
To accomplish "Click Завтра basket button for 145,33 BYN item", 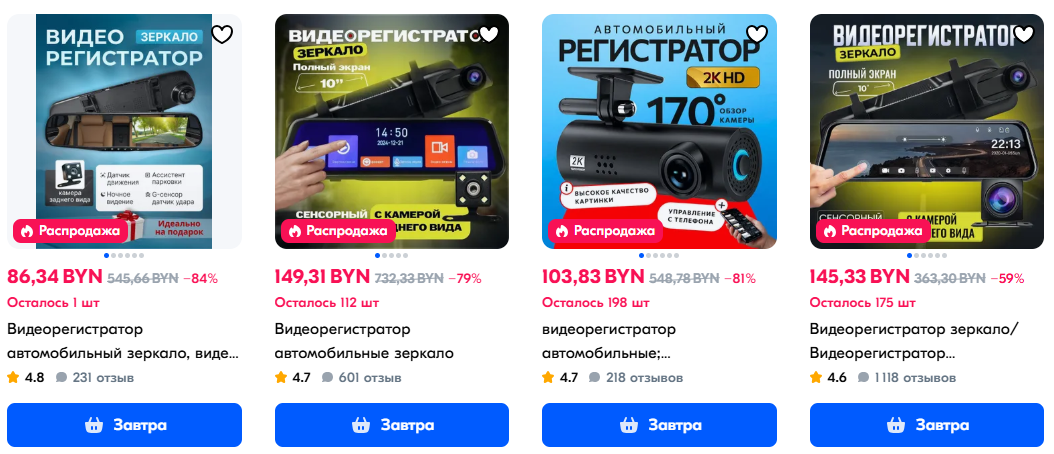I will click(x=927, y=425).
